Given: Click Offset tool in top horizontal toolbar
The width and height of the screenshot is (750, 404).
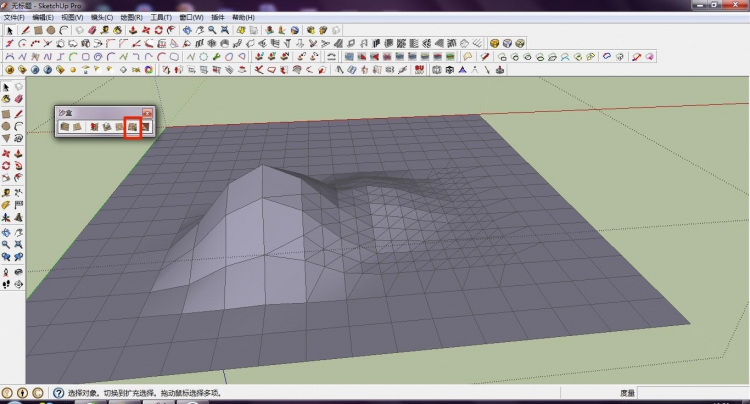Looking at the screenshot, I should [x=171, y=30].
